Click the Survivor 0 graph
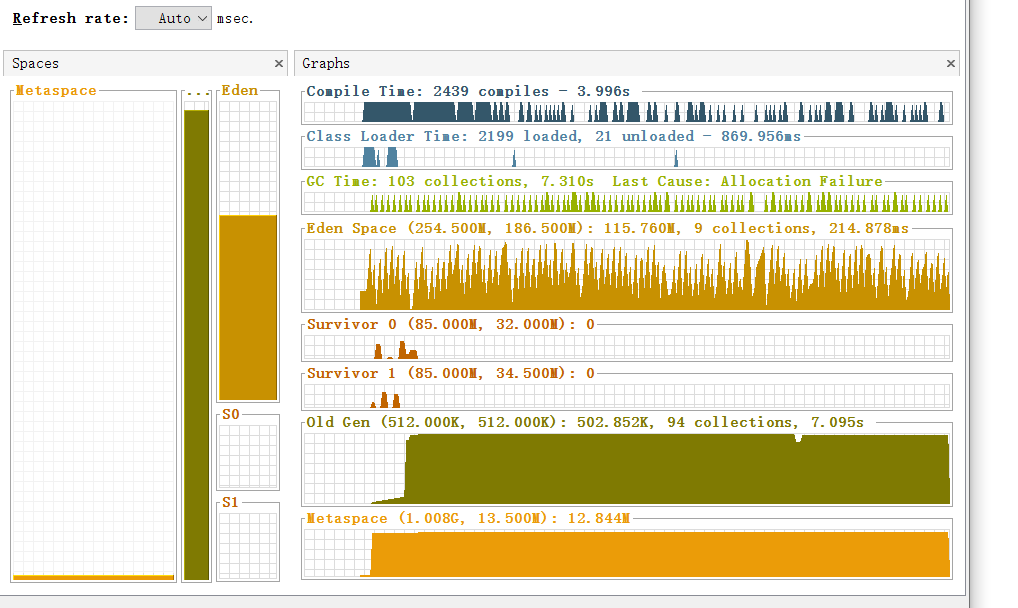1018x608 pixels. pyautogui.click(x=627, y=348)
